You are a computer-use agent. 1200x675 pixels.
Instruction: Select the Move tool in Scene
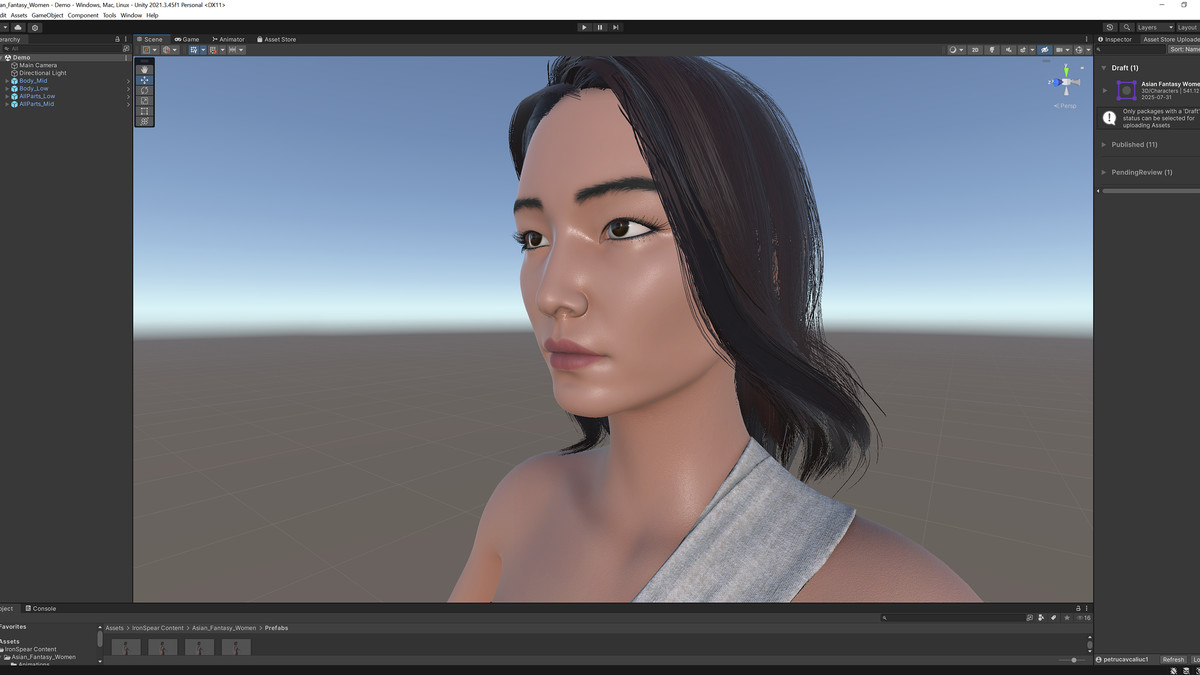[x=145, y=80]
